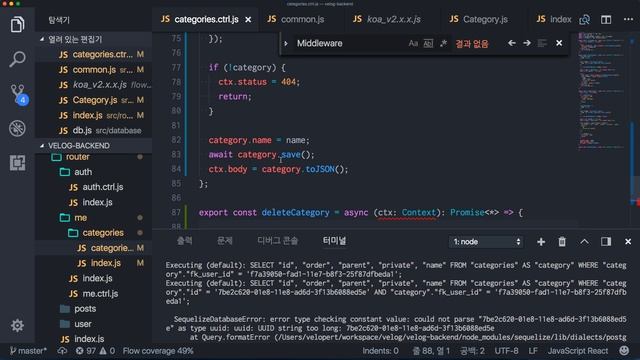Screen dimensions: 640x360
Task: Toggle find in selection
Action: click(x=542, y=43)
